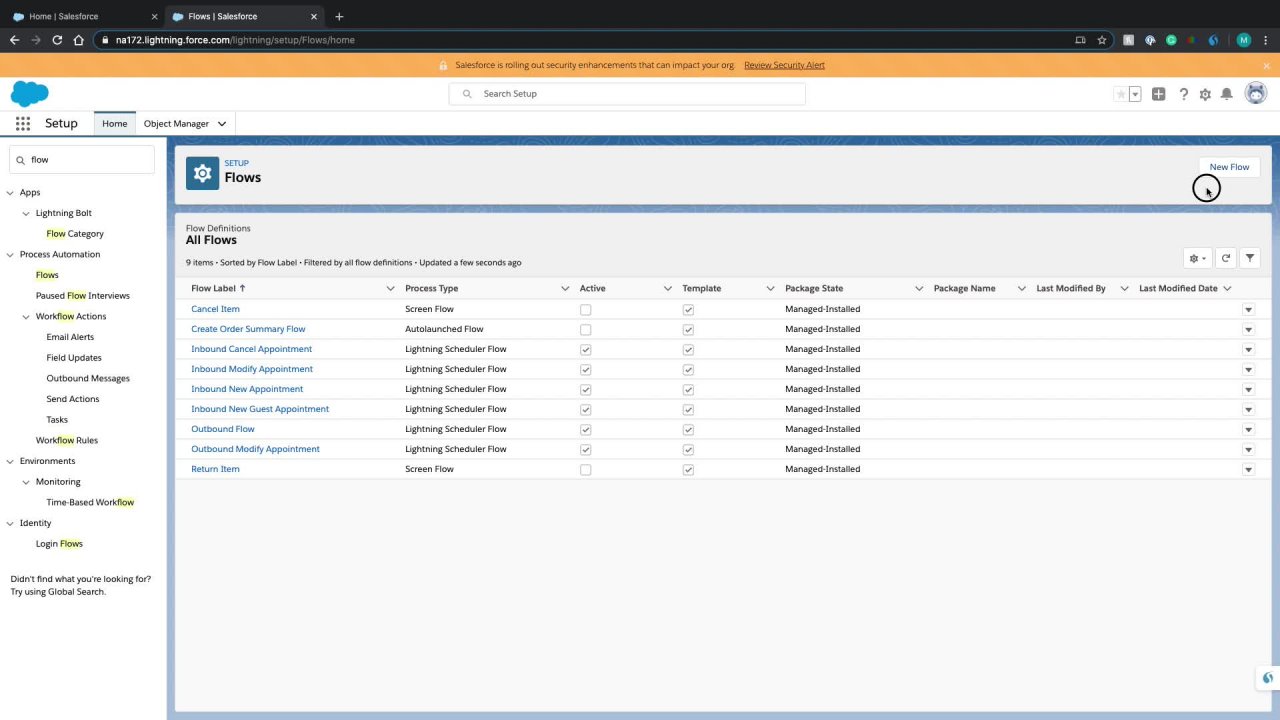Sort by the Last Modified Date column
Image resolution: width=1280 pixels, height=720 pixels.
[x=1178, y=288]
